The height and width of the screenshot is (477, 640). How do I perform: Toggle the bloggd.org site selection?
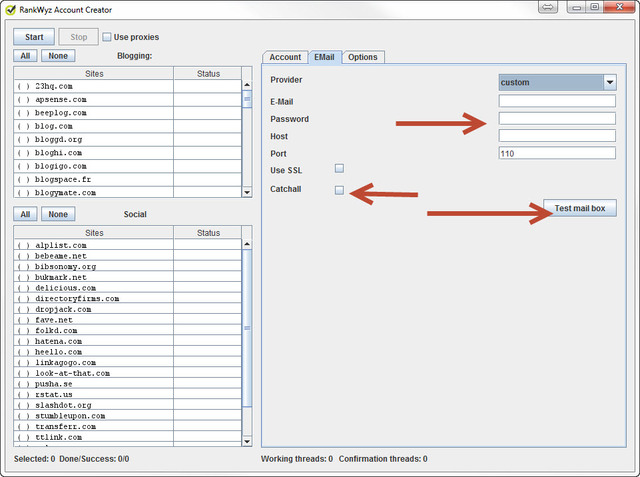point(24,140)
